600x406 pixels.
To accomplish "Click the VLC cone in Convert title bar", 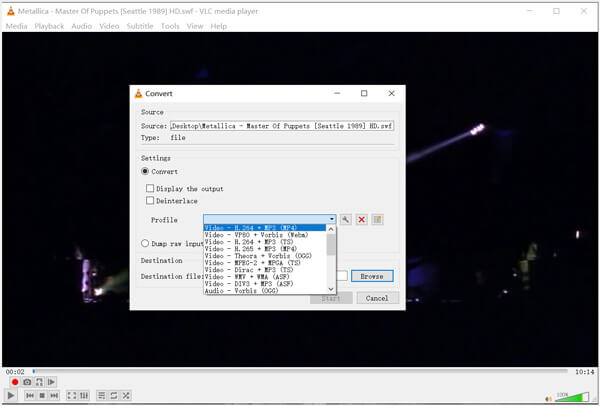I will (x=139, y=93).
